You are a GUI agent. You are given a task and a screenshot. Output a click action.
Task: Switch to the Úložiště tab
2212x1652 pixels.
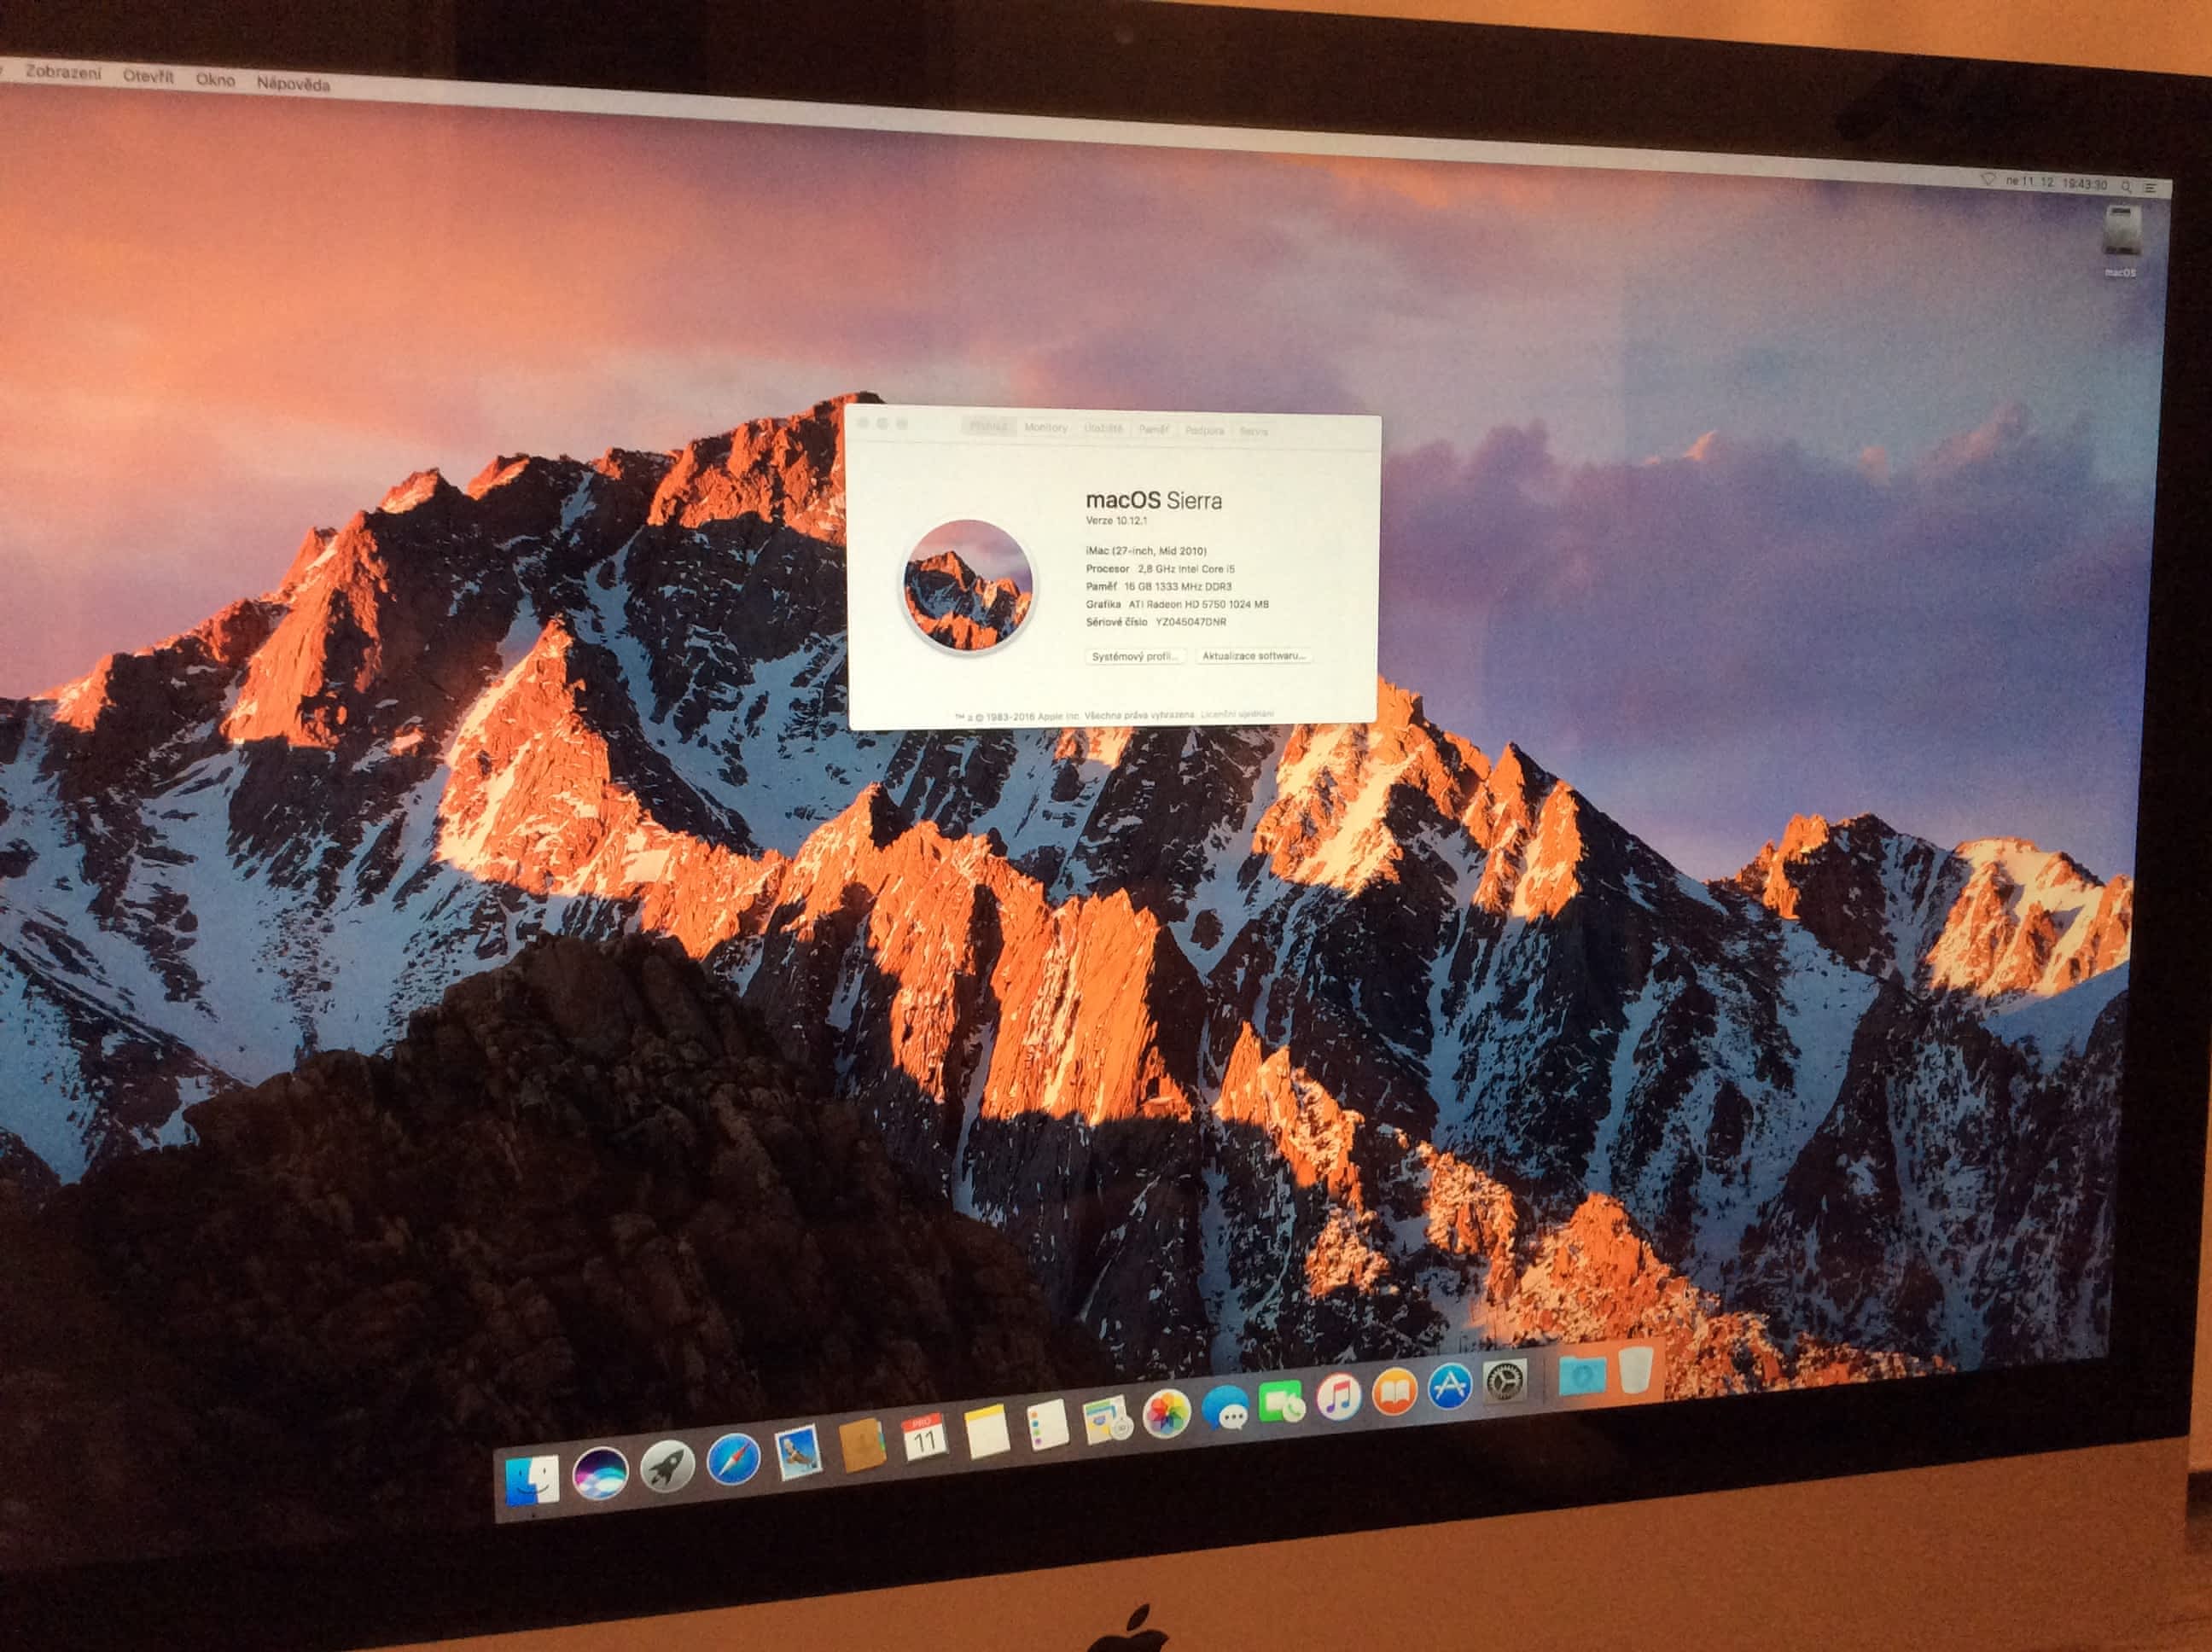click(1103, 428)
